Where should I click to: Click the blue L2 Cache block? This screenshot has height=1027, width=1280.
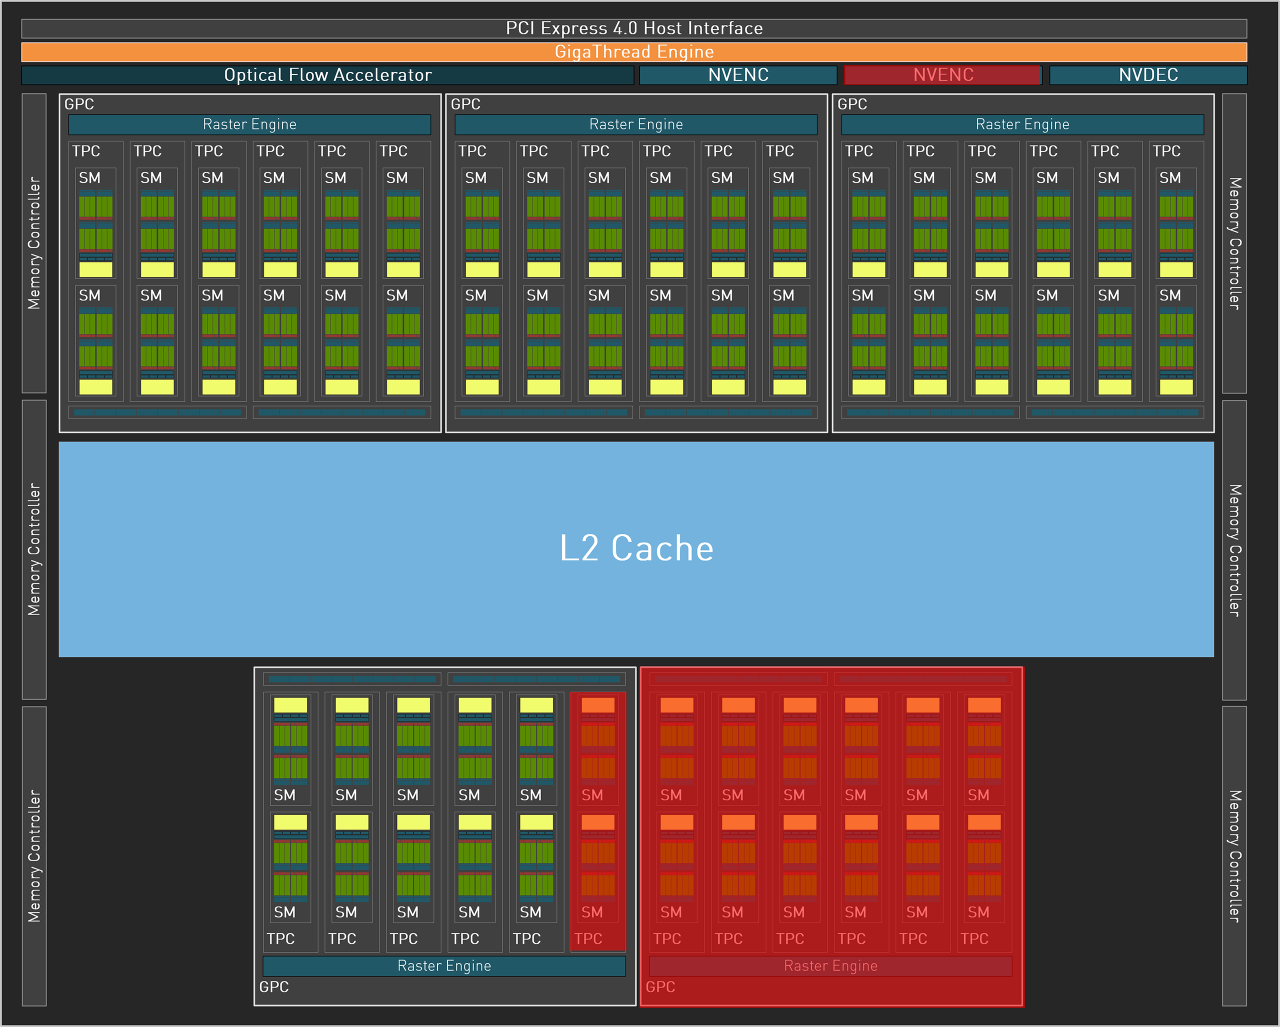(636, 549)
